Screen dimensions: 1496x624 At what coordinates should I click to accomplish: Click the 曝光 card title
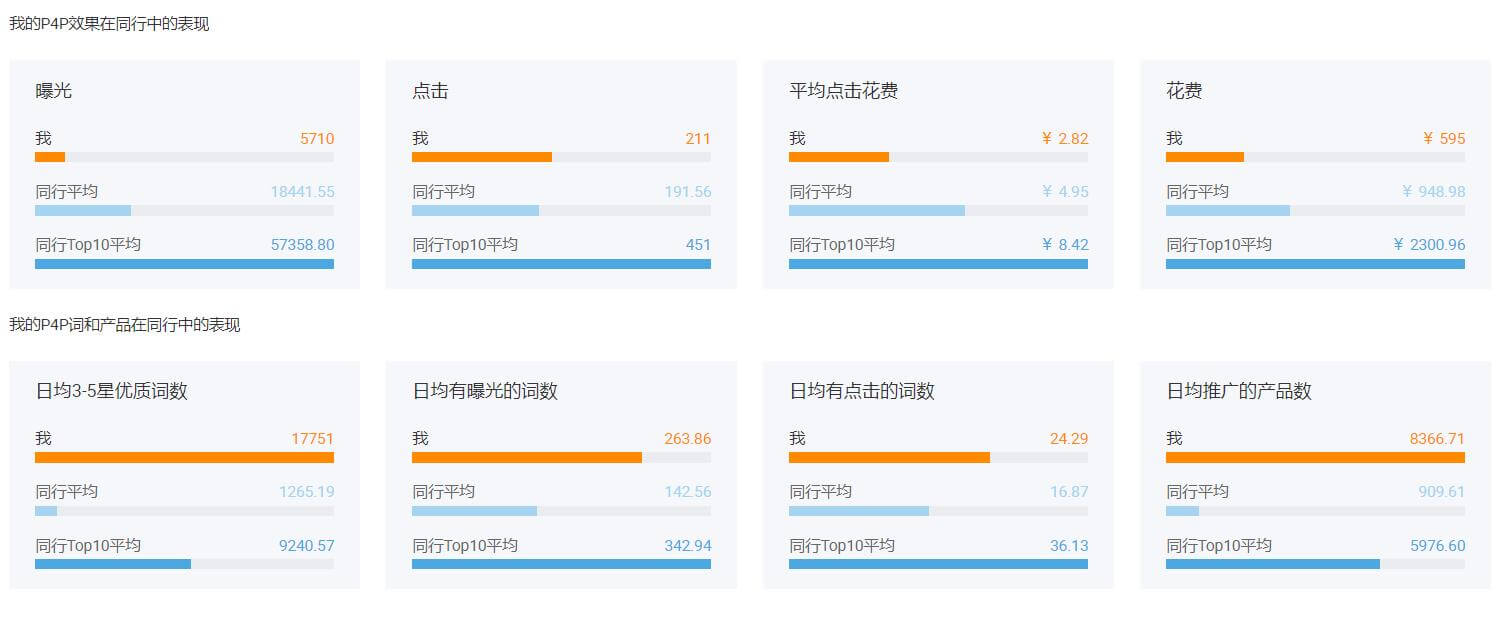click(x=54, y=91)
